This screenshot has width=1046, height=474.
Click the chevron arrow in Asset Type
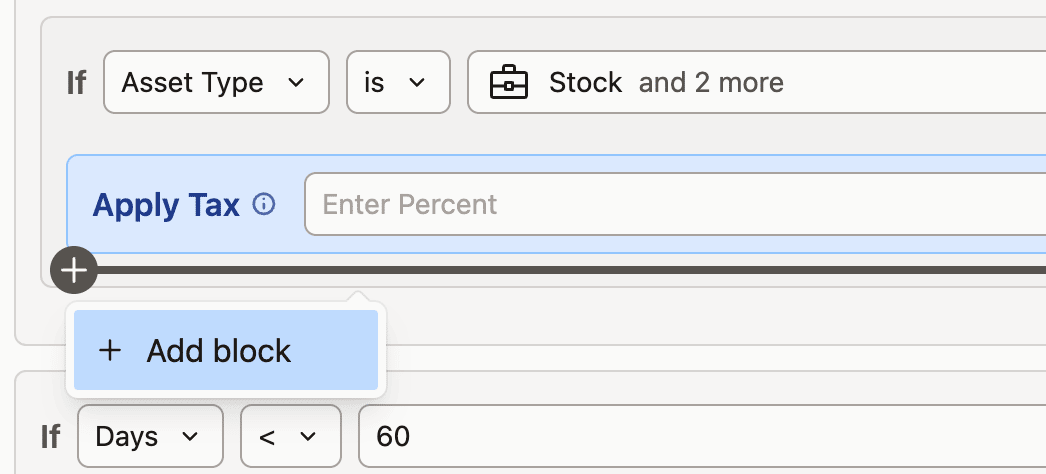[296, 83]
